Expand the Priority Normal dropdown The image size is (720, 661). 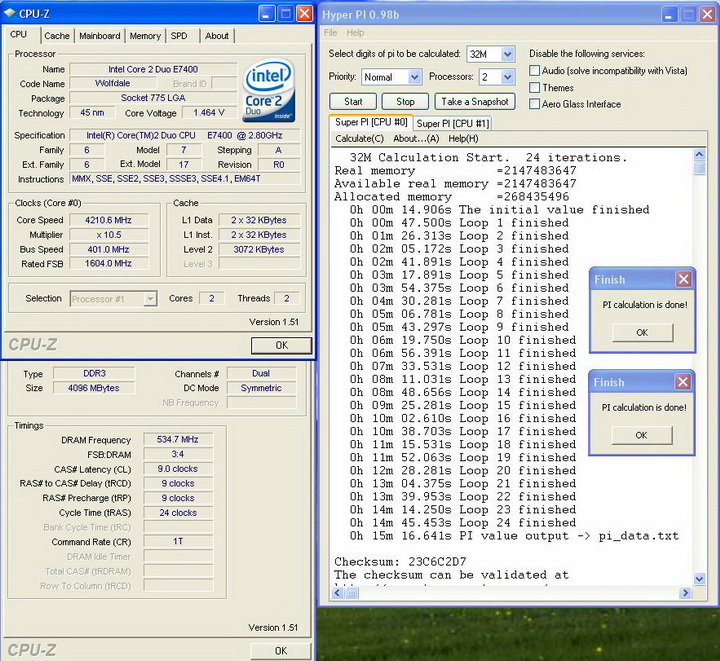click(x=414, y=77)
